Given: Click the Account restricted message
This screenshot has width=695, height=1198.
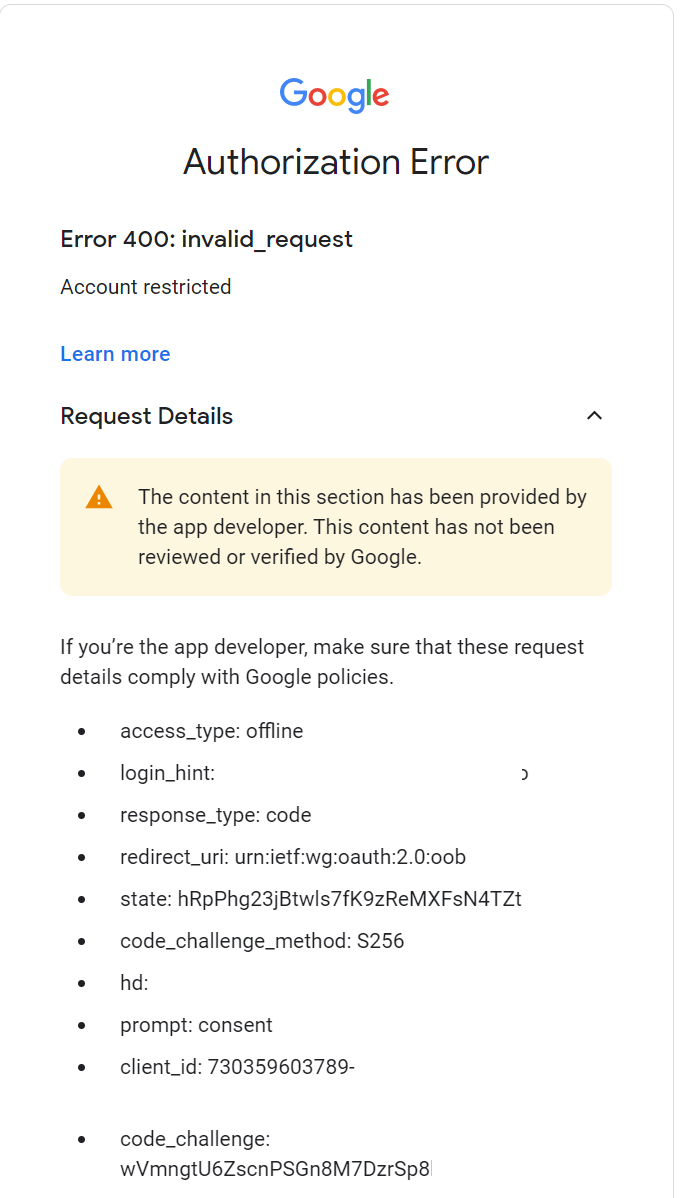Looking at the screenshot, I should tap(146, 287).
